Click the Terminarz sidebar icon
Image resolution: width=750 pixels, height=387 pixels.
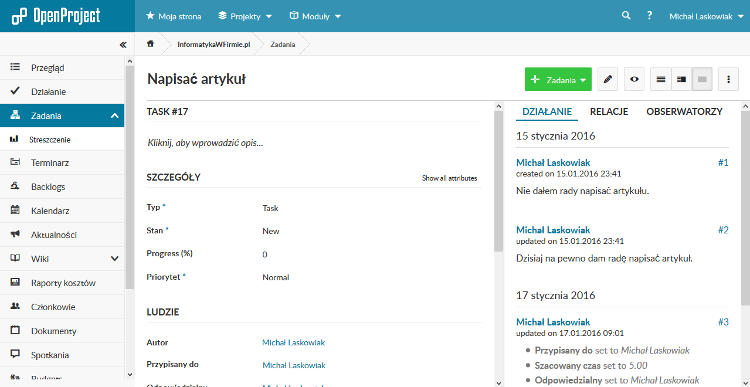15,163
